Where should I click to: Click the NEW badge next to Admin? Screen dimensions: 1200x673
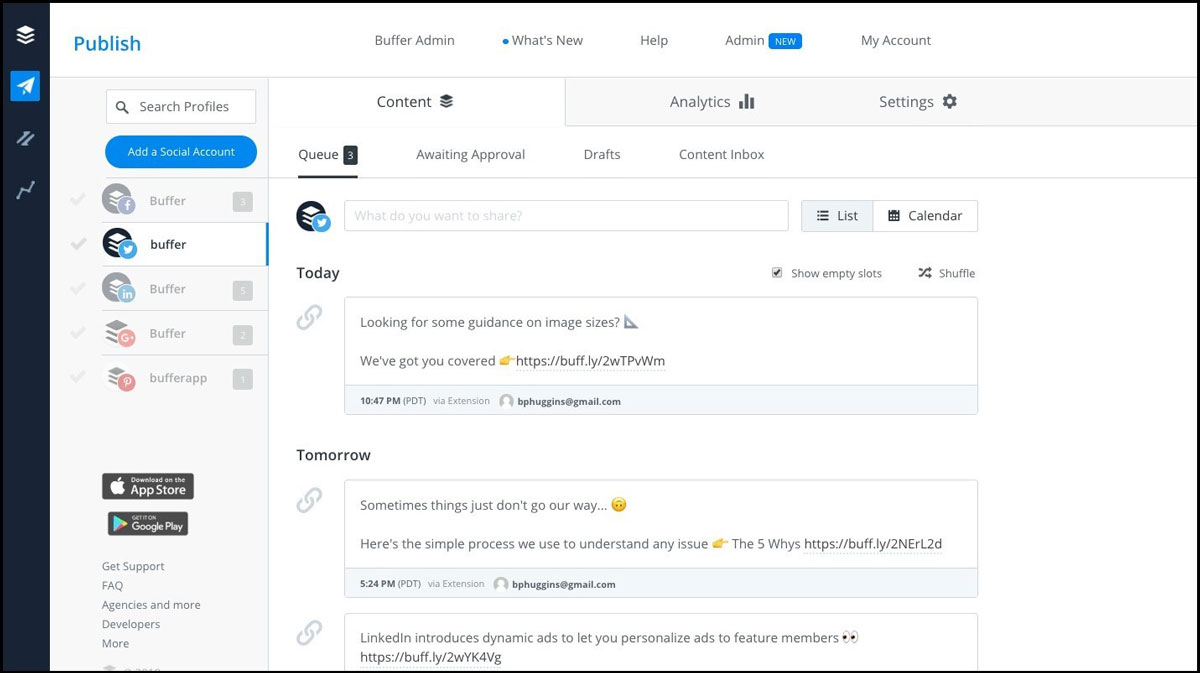[785, 41]
